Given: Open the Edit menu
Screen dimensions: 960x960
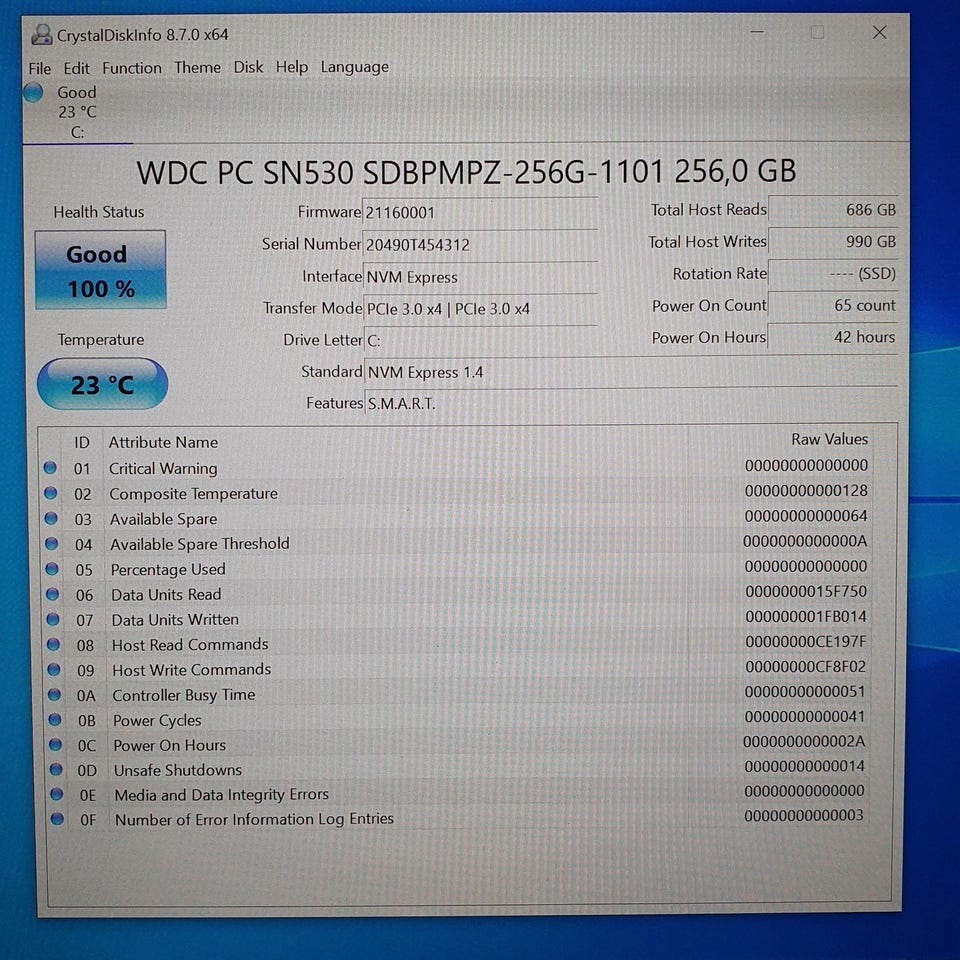Looking at the screenshot, I should coord(76,68).
